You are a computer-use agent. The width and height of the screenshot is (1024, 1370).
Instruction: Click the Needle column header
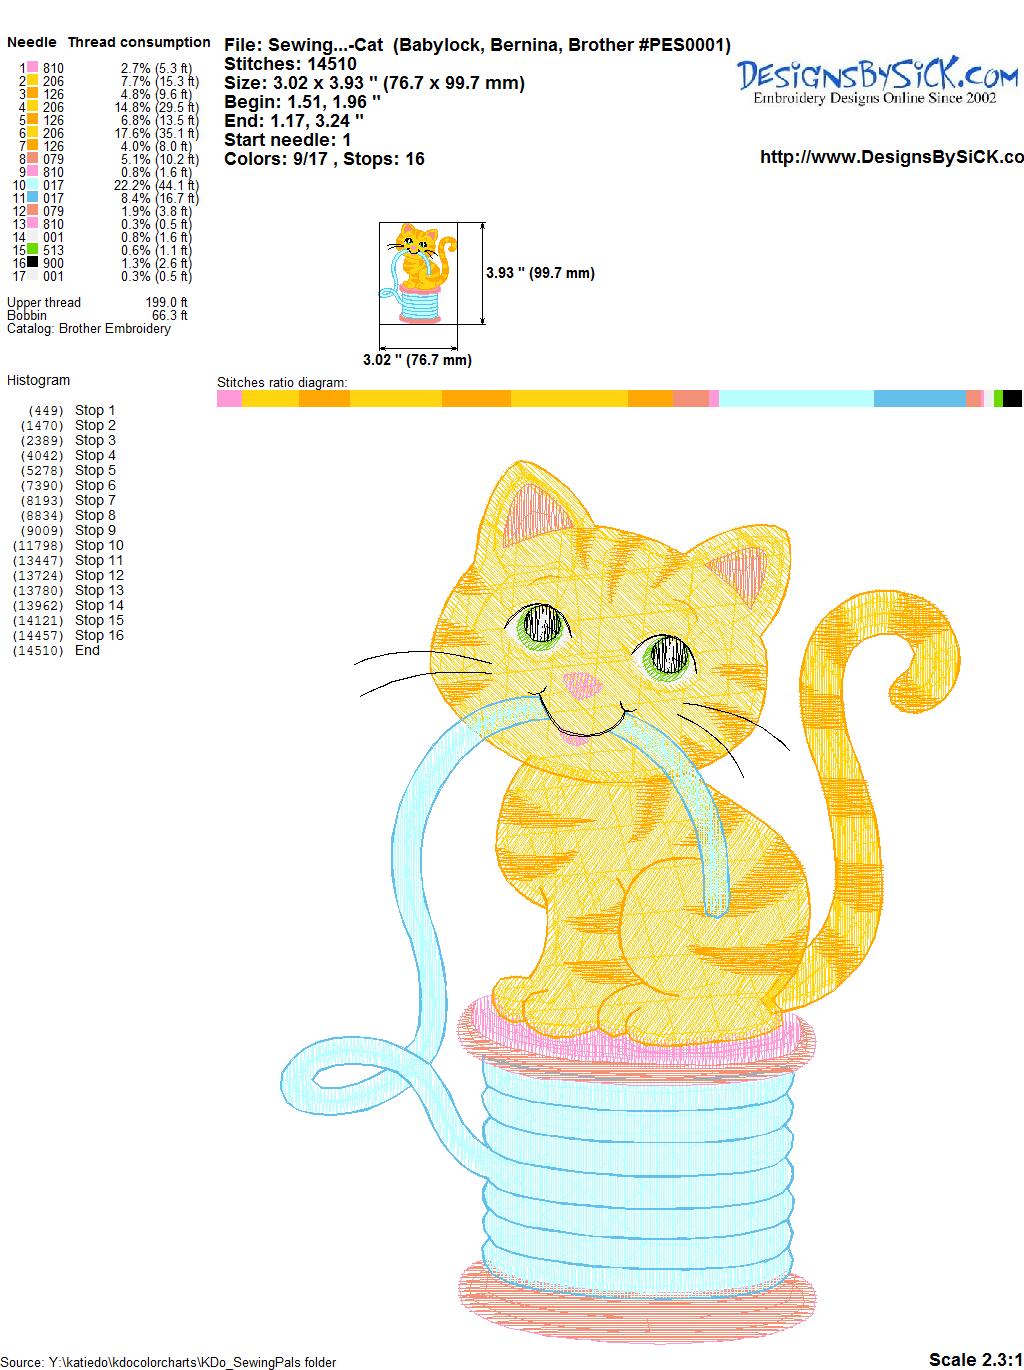(32, 42)
